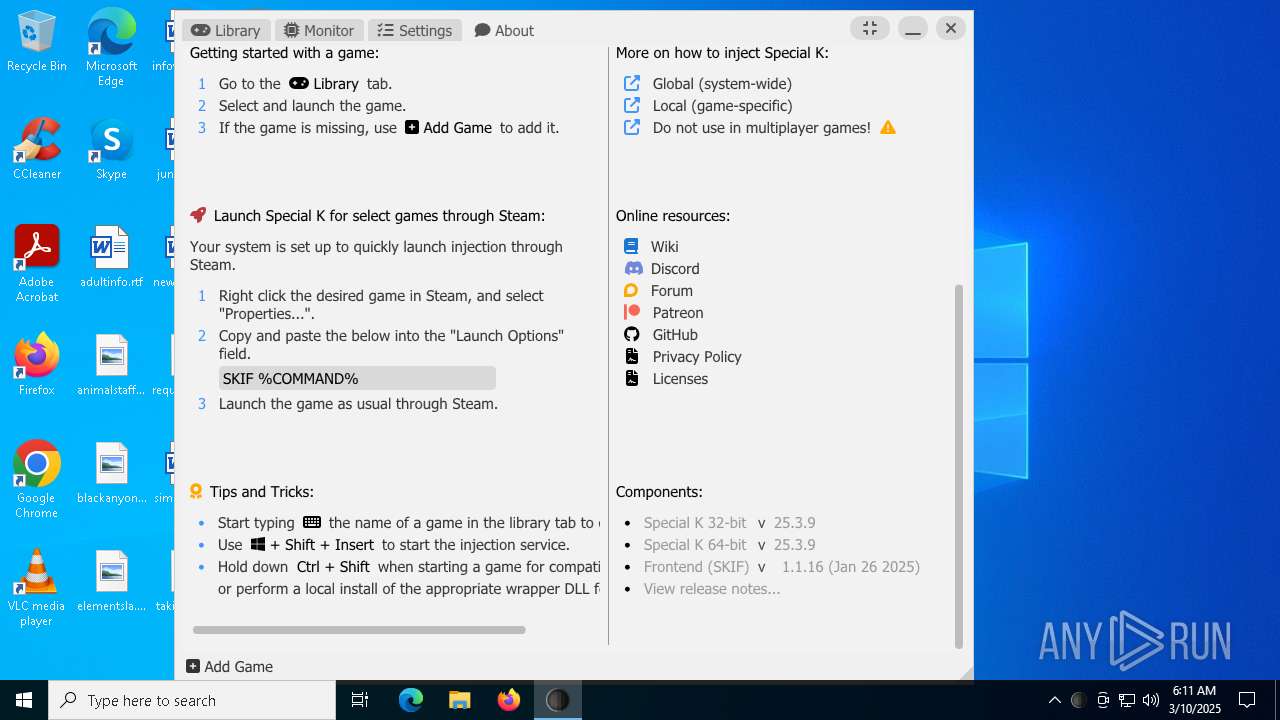This screenshot has height=720, width=1280.
Task: Open Google Chrome desktop shortcut
Action: coord(37,480)
